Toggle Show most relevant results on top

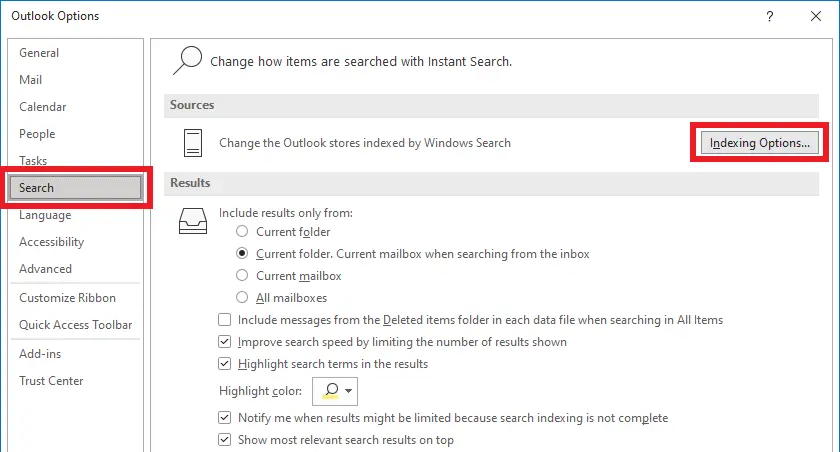[225, 440]
